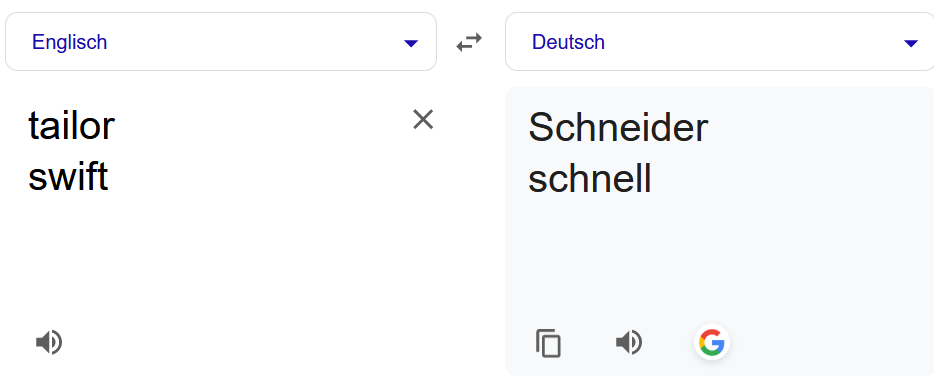
Task: Click blank space inside the Deutsch selector box
Action: coord(751,42)
